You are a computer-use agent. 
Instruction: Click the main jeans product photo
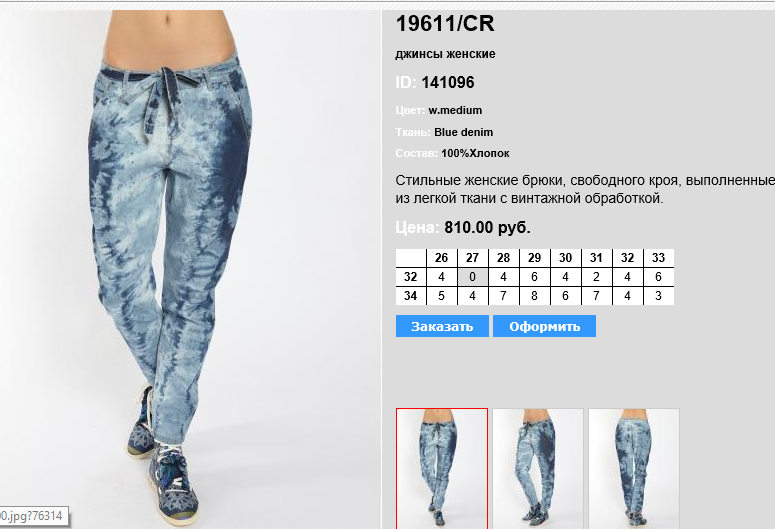coord(190,269)
